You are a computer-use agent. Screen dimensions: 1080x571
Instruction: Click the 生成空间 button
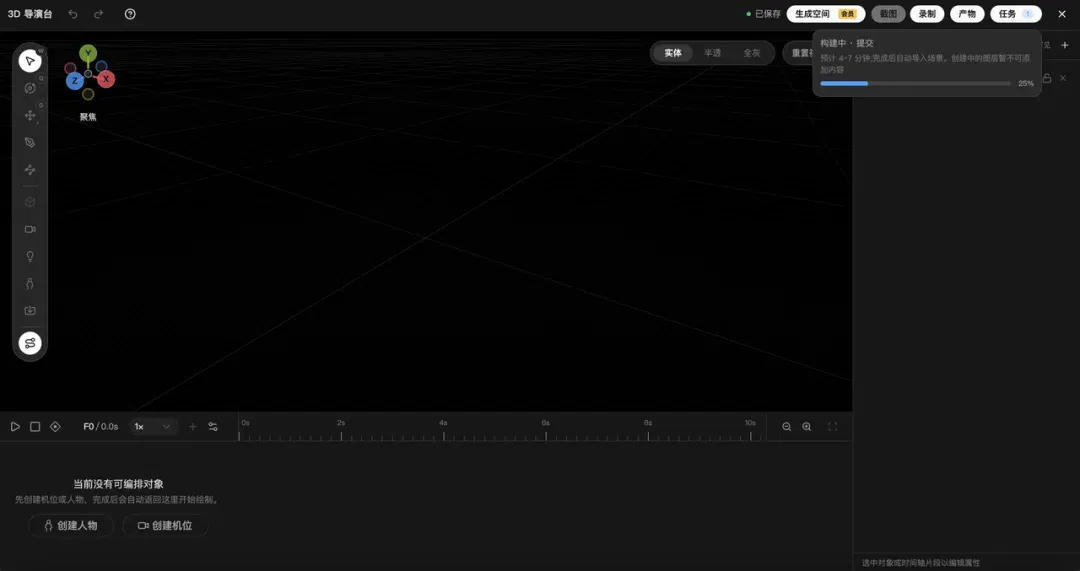pos(826,14)
